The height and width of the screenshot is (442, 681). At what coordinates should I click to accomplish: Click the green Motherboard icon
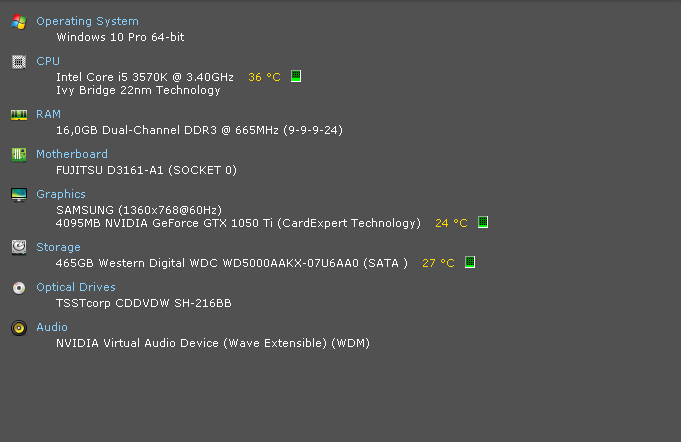19,155
